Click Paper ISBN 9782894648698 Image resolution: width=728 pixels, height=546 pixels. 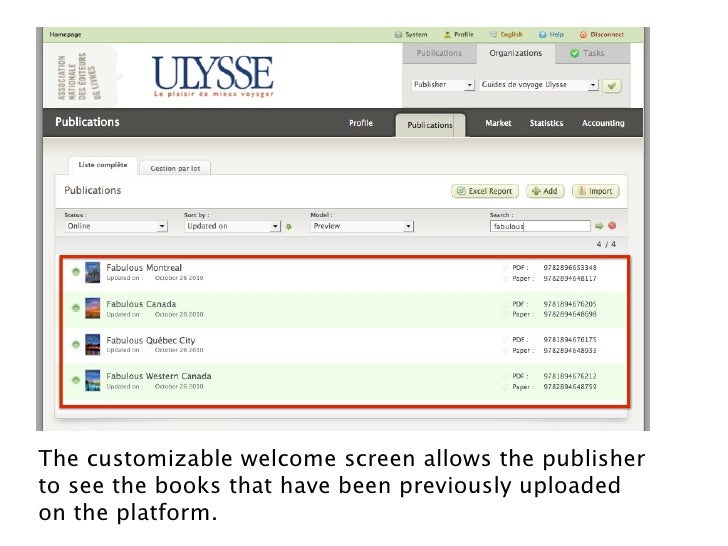570,314
